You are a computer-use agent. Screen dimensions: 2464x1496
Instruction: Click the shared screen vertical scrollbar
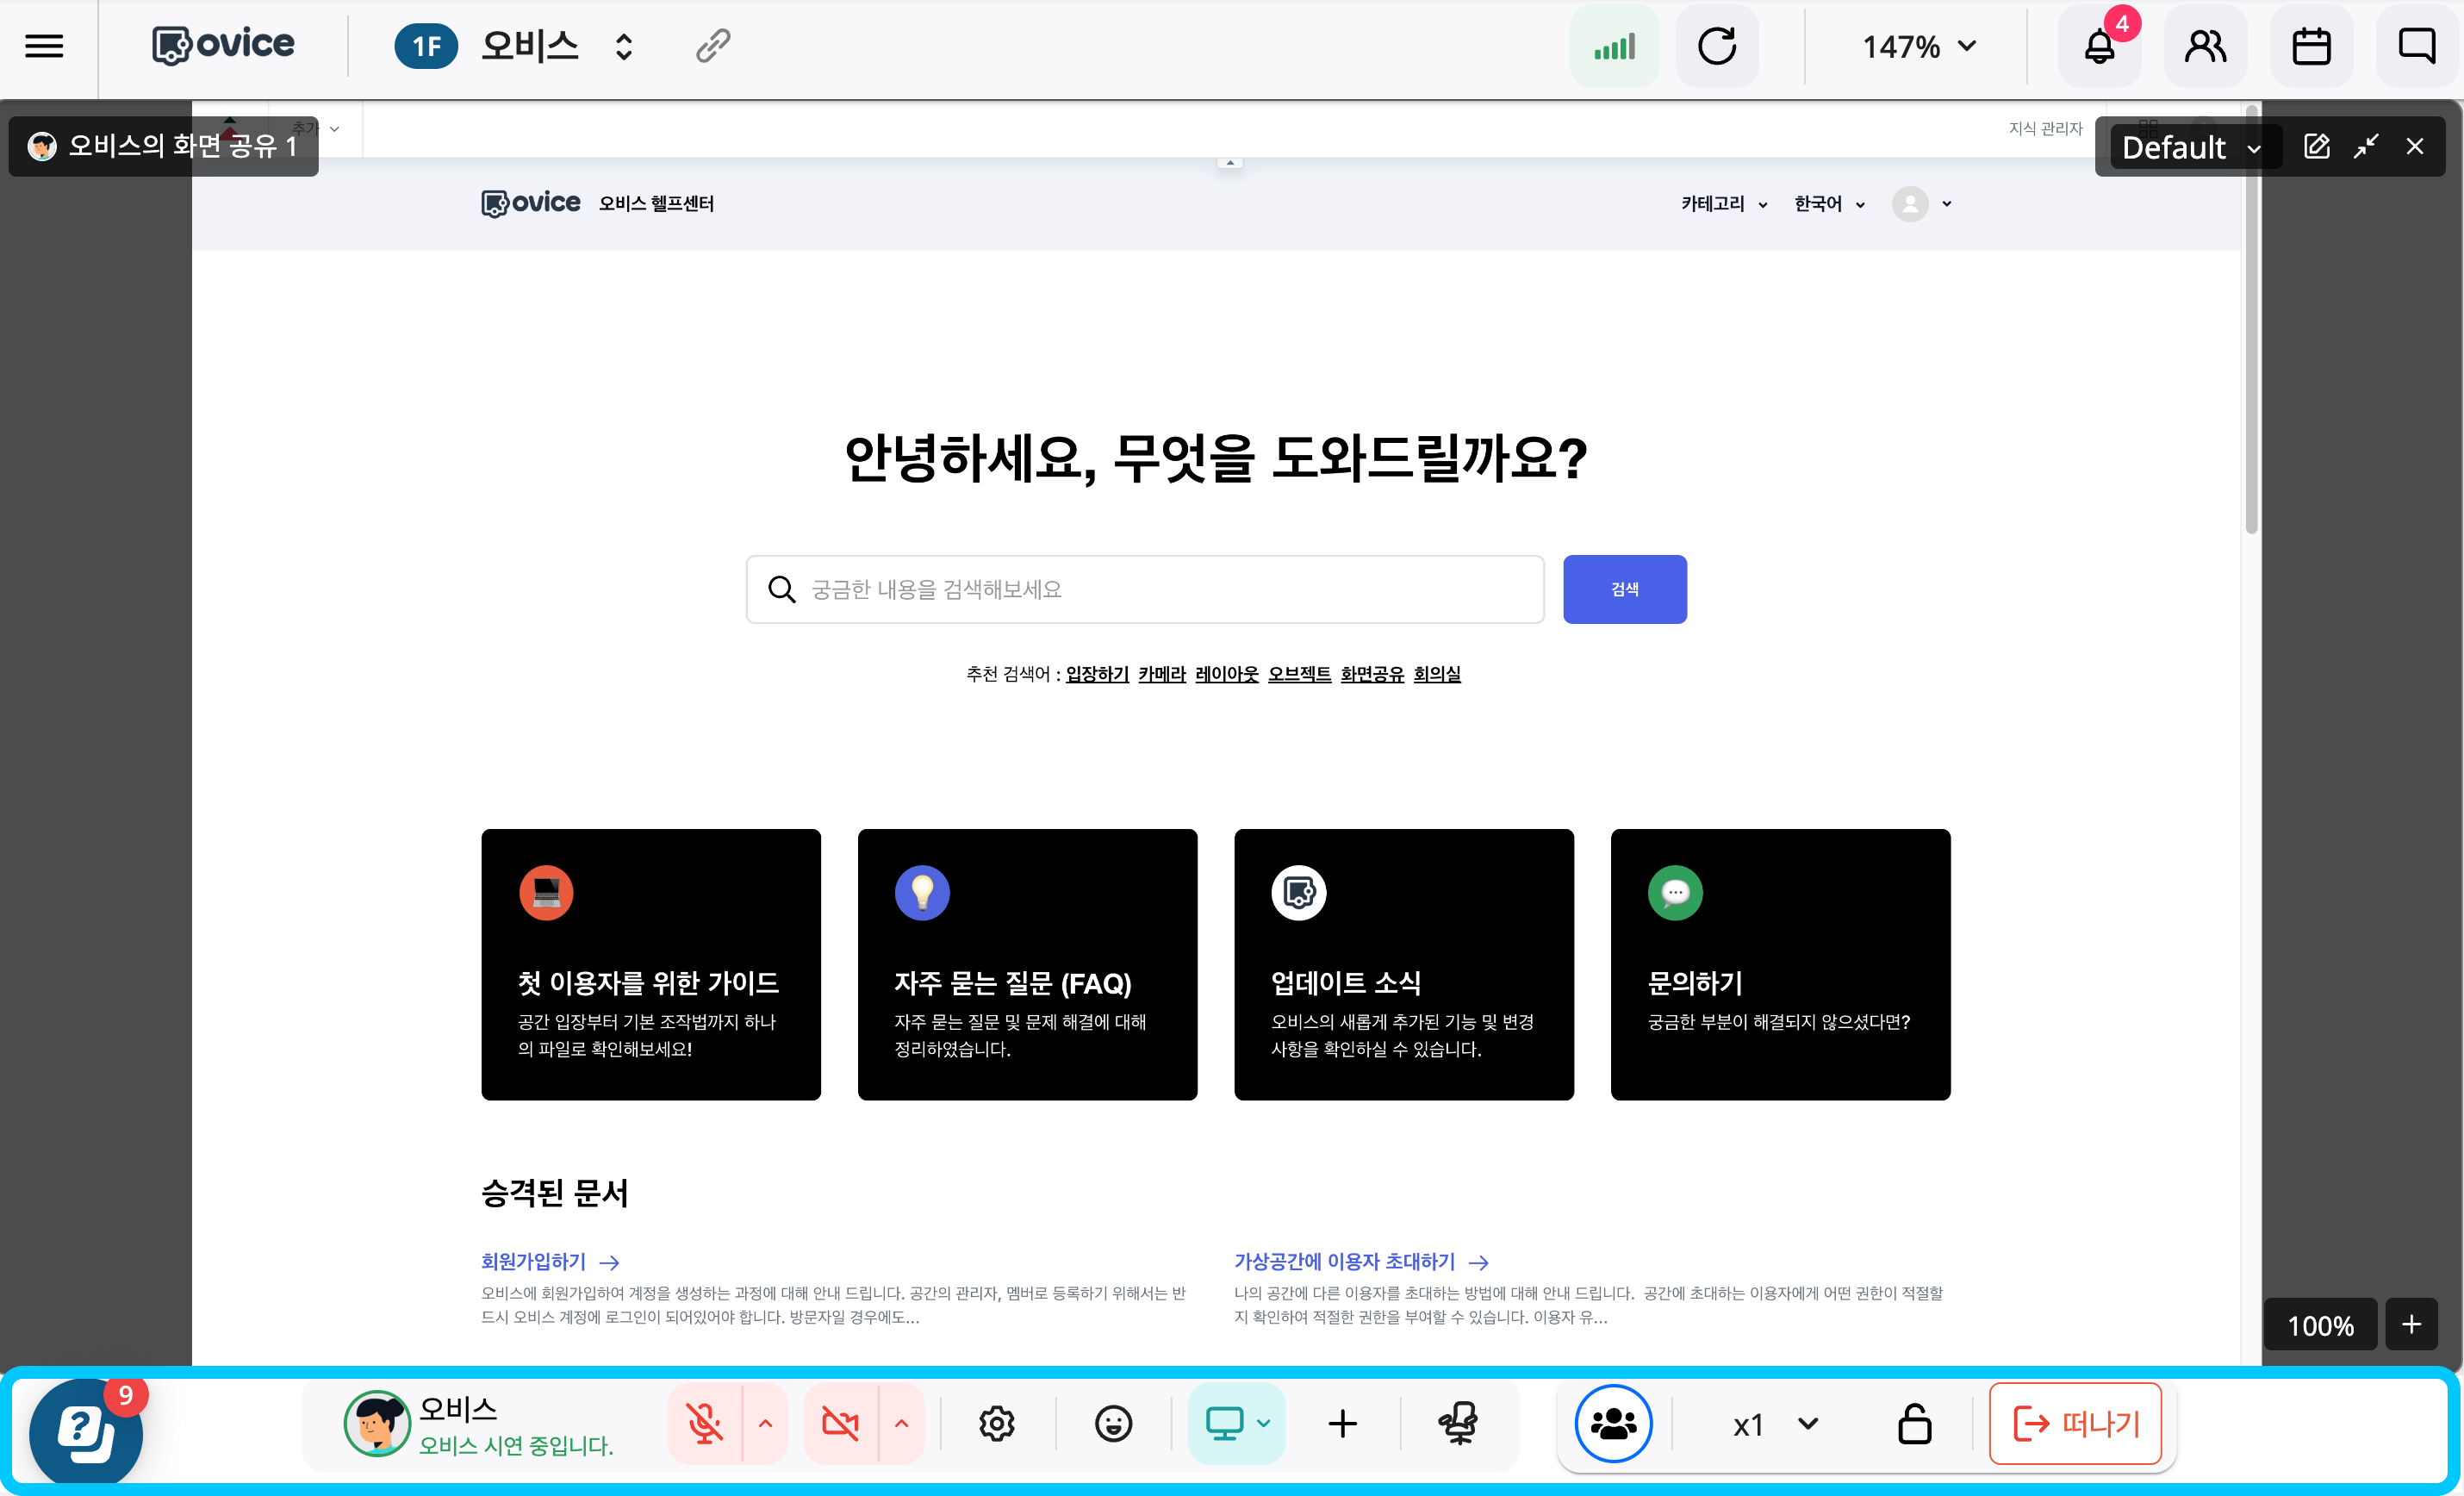pos(2251,320)
